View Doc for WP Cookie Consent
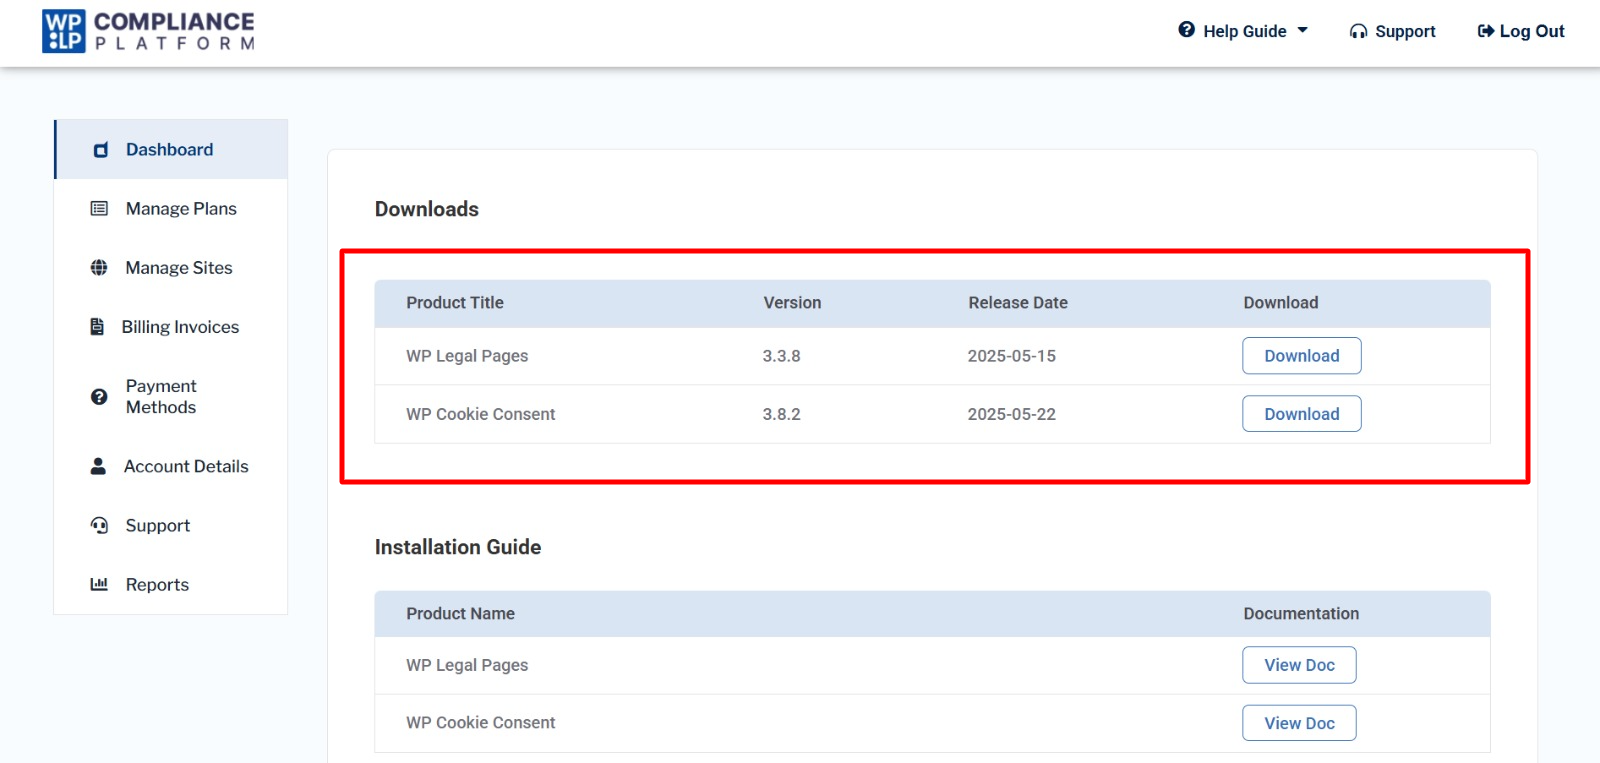The height and width of the screenshot is (763, 1600). tap(1299, 723)
